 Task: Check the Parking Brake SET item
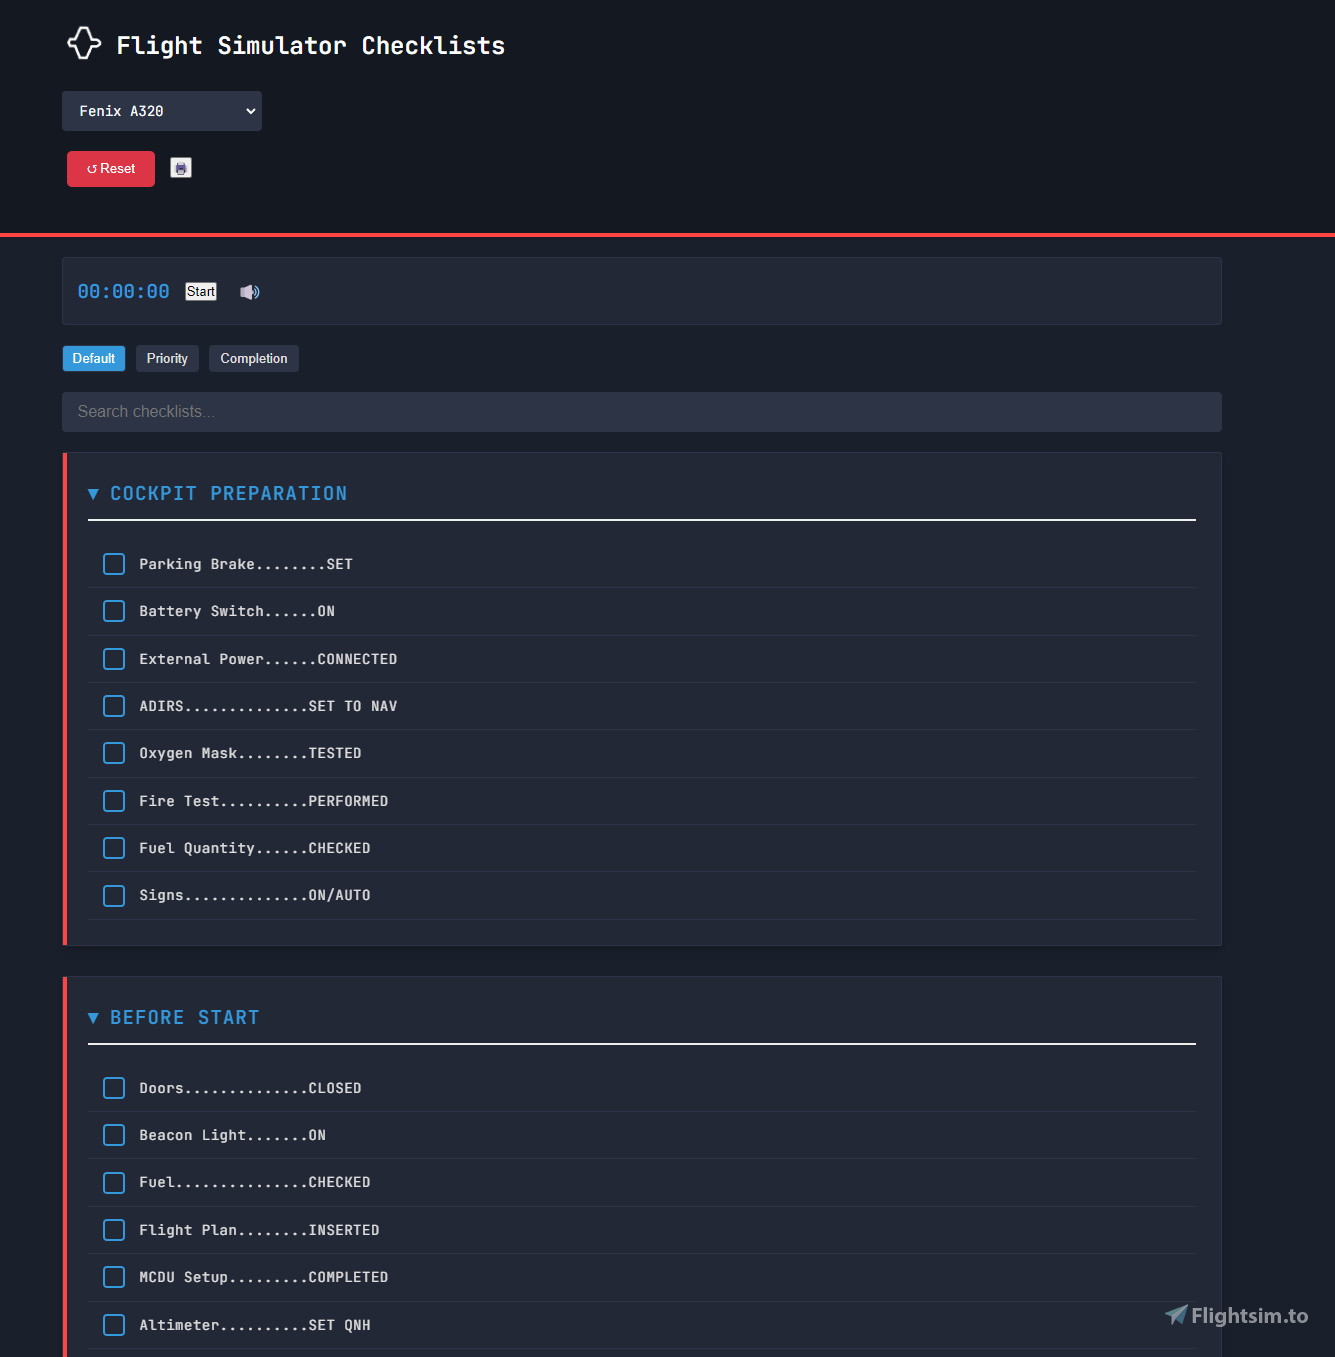[x=113, y=564]
